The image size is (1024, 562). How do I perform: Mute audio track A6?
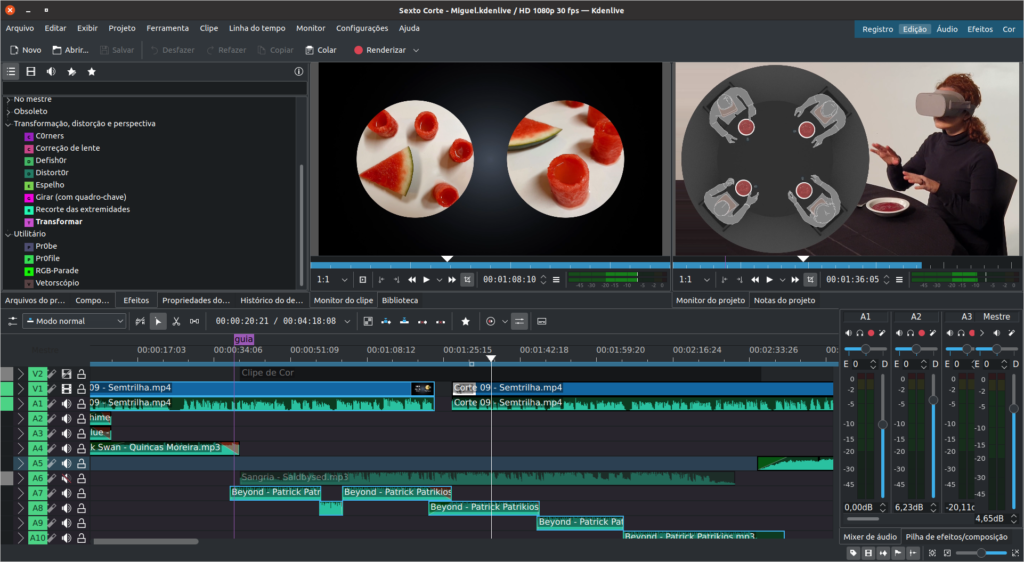click(66, 479)
